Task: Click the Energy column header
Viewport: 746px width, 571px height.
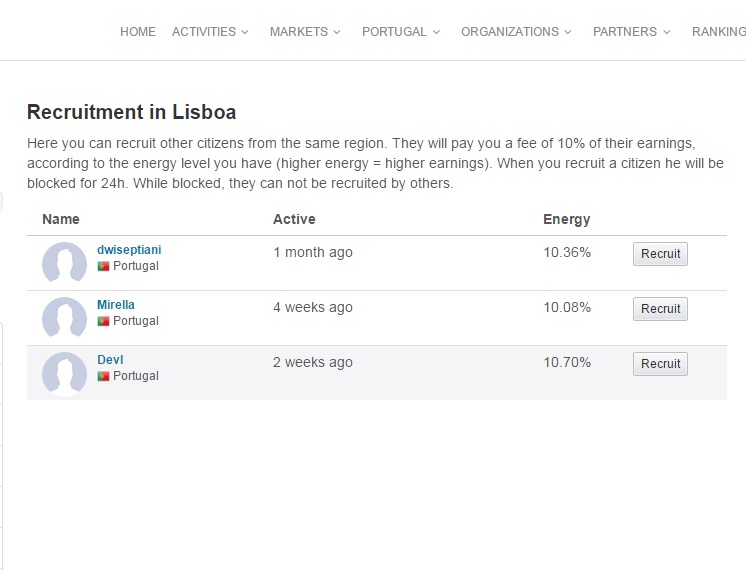Action: (567, 219)
